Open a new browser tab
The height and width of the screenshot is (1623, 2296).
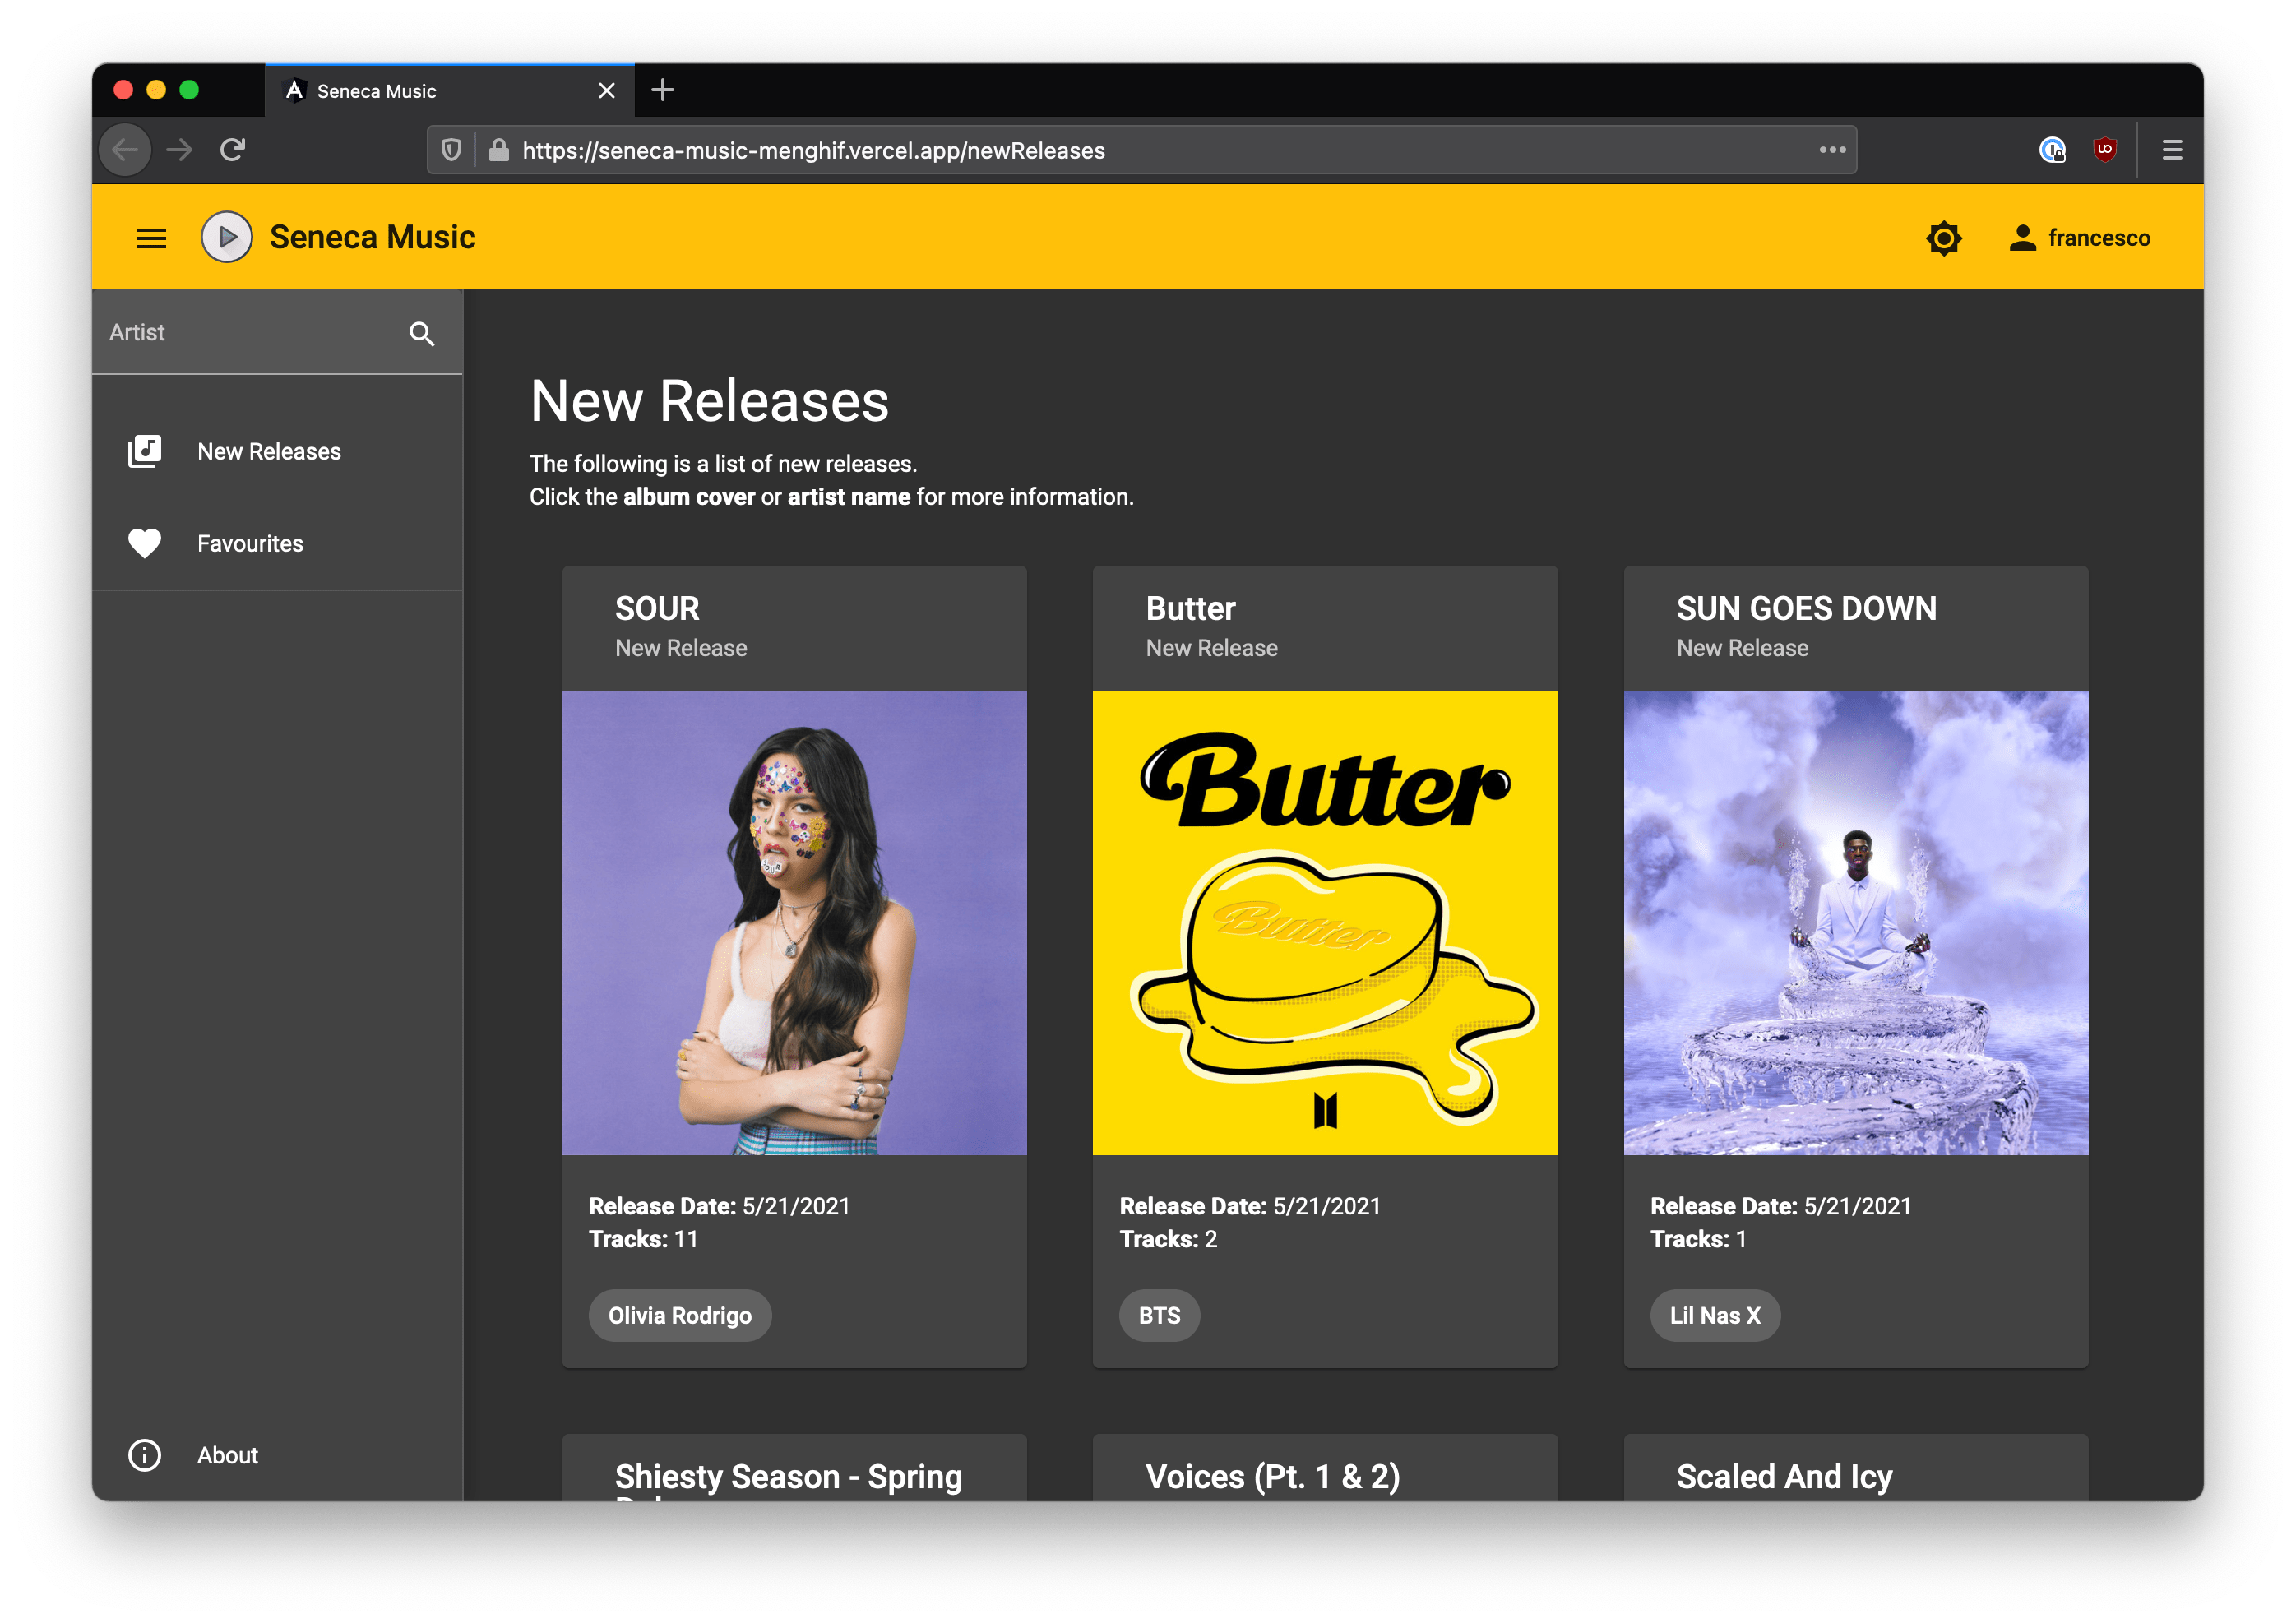click(662, 91)
